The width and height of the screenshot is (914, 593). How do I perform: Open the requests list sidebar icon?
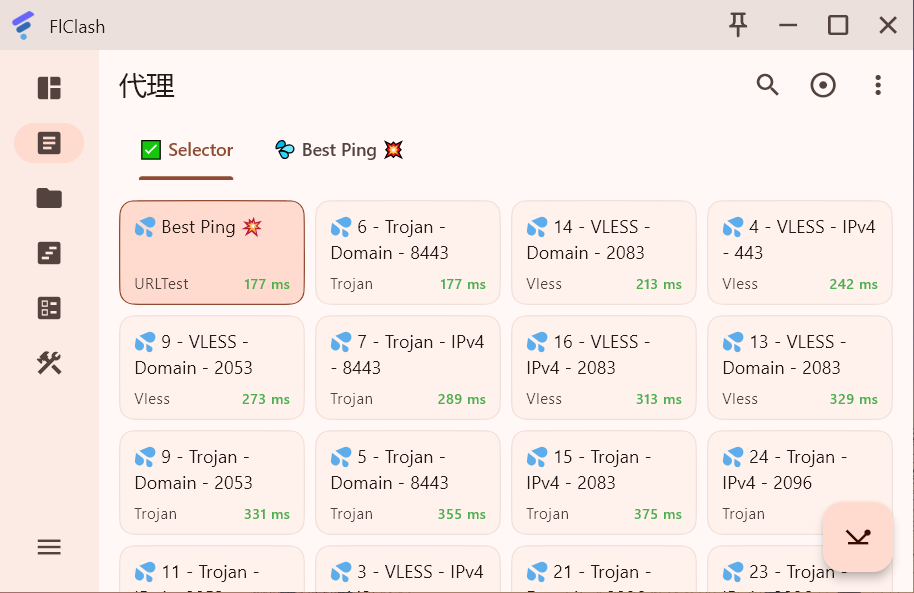point(49,253)
